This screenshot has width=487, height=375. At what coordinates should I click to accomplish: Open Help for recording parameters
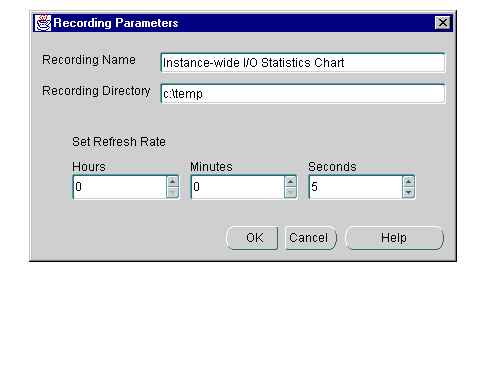394,238
